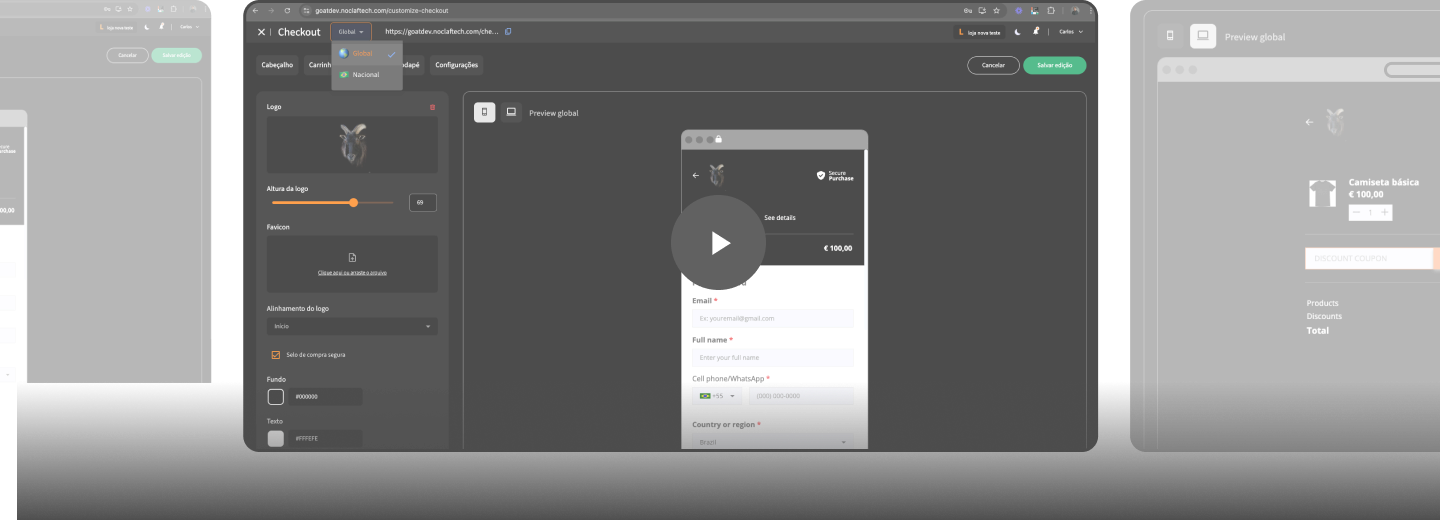Choose Nacional from the region menu
This screenshot has height=520, width=1440.
367,74
